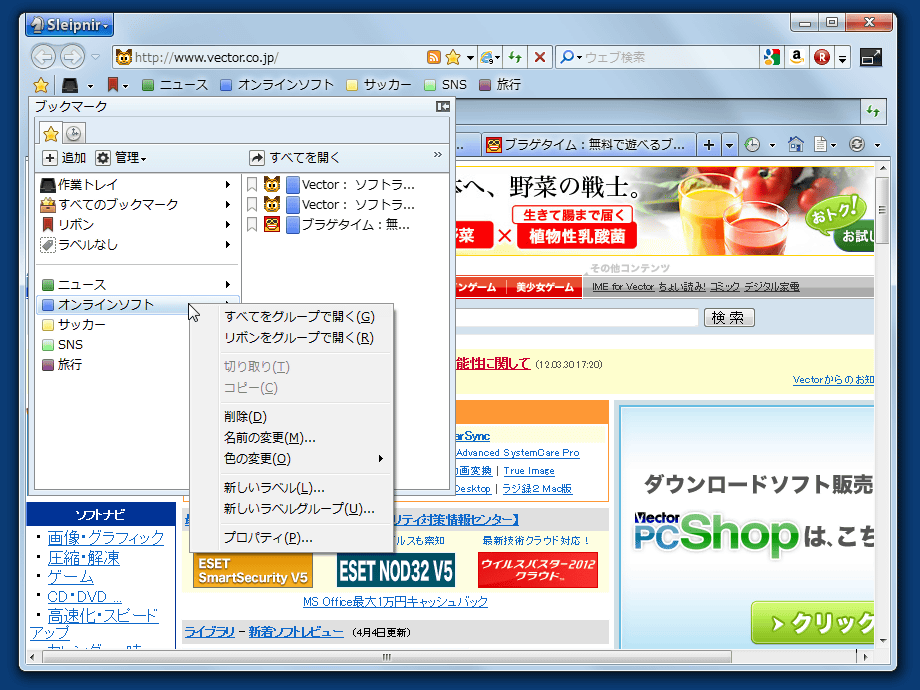The height and width of the screenshot is (690, 920).
Task: Toggle ribbon flag for first Vector bookmark
Action: pos(252,184)
